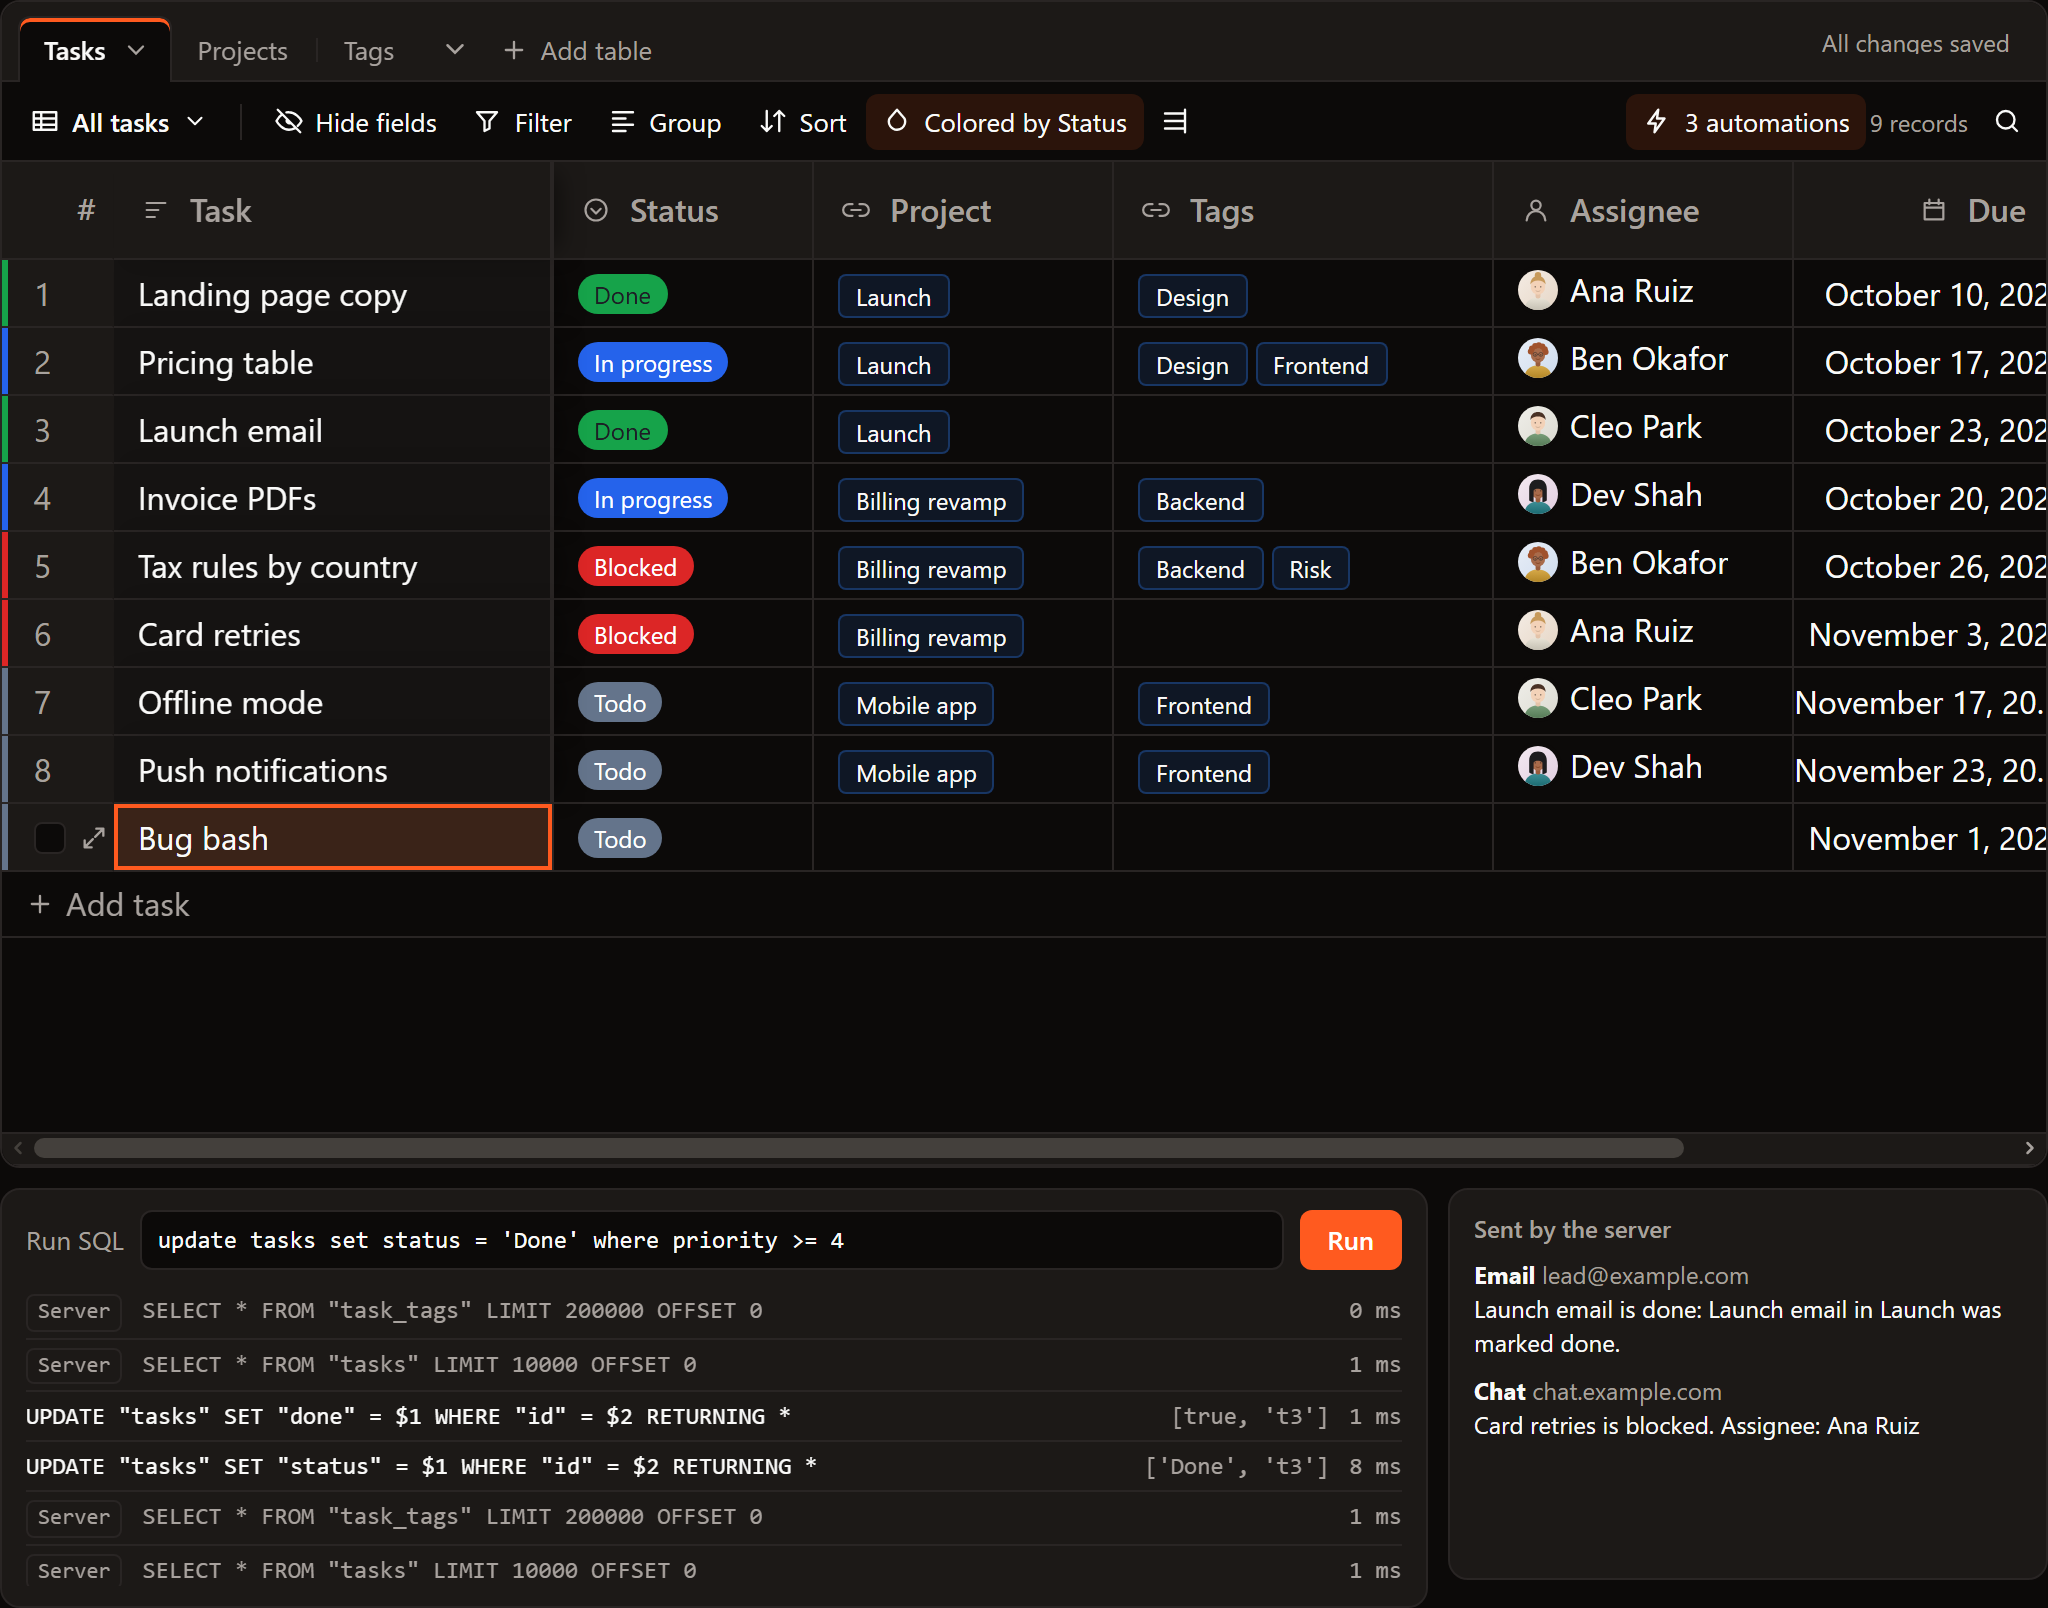Screen dimensions: 2048x1608
Task: Open the All tasks view dropdown
Action: (x=118, y=122)
